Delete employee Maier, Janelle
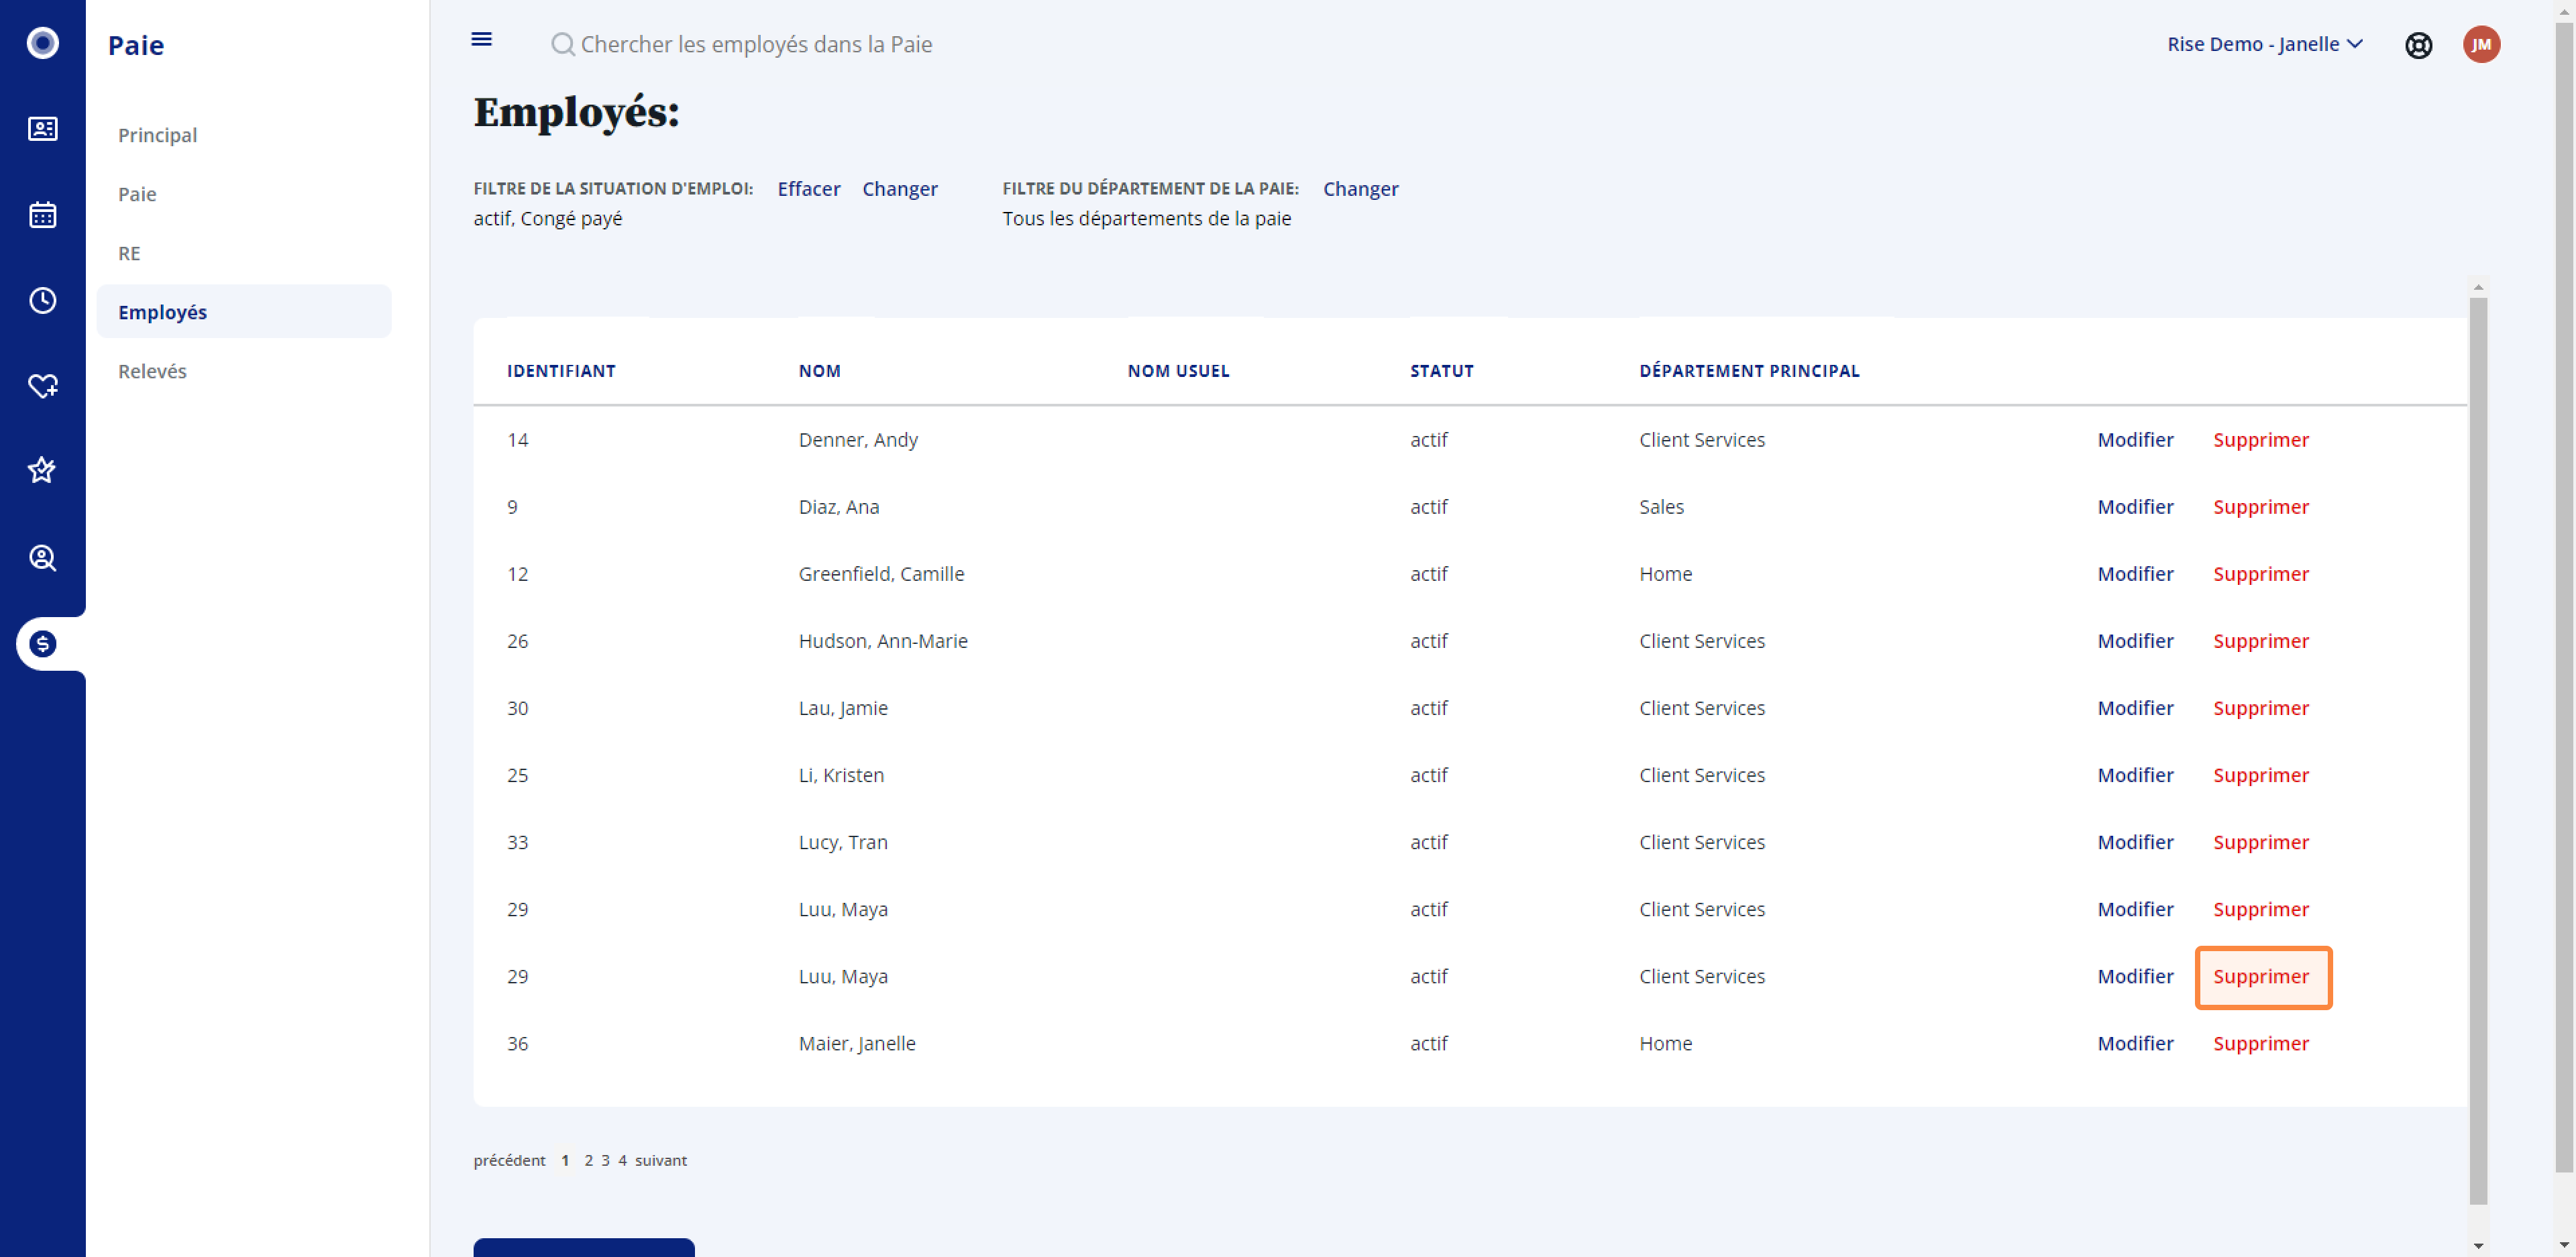The image size is (2576, 1257). 2260,1043
